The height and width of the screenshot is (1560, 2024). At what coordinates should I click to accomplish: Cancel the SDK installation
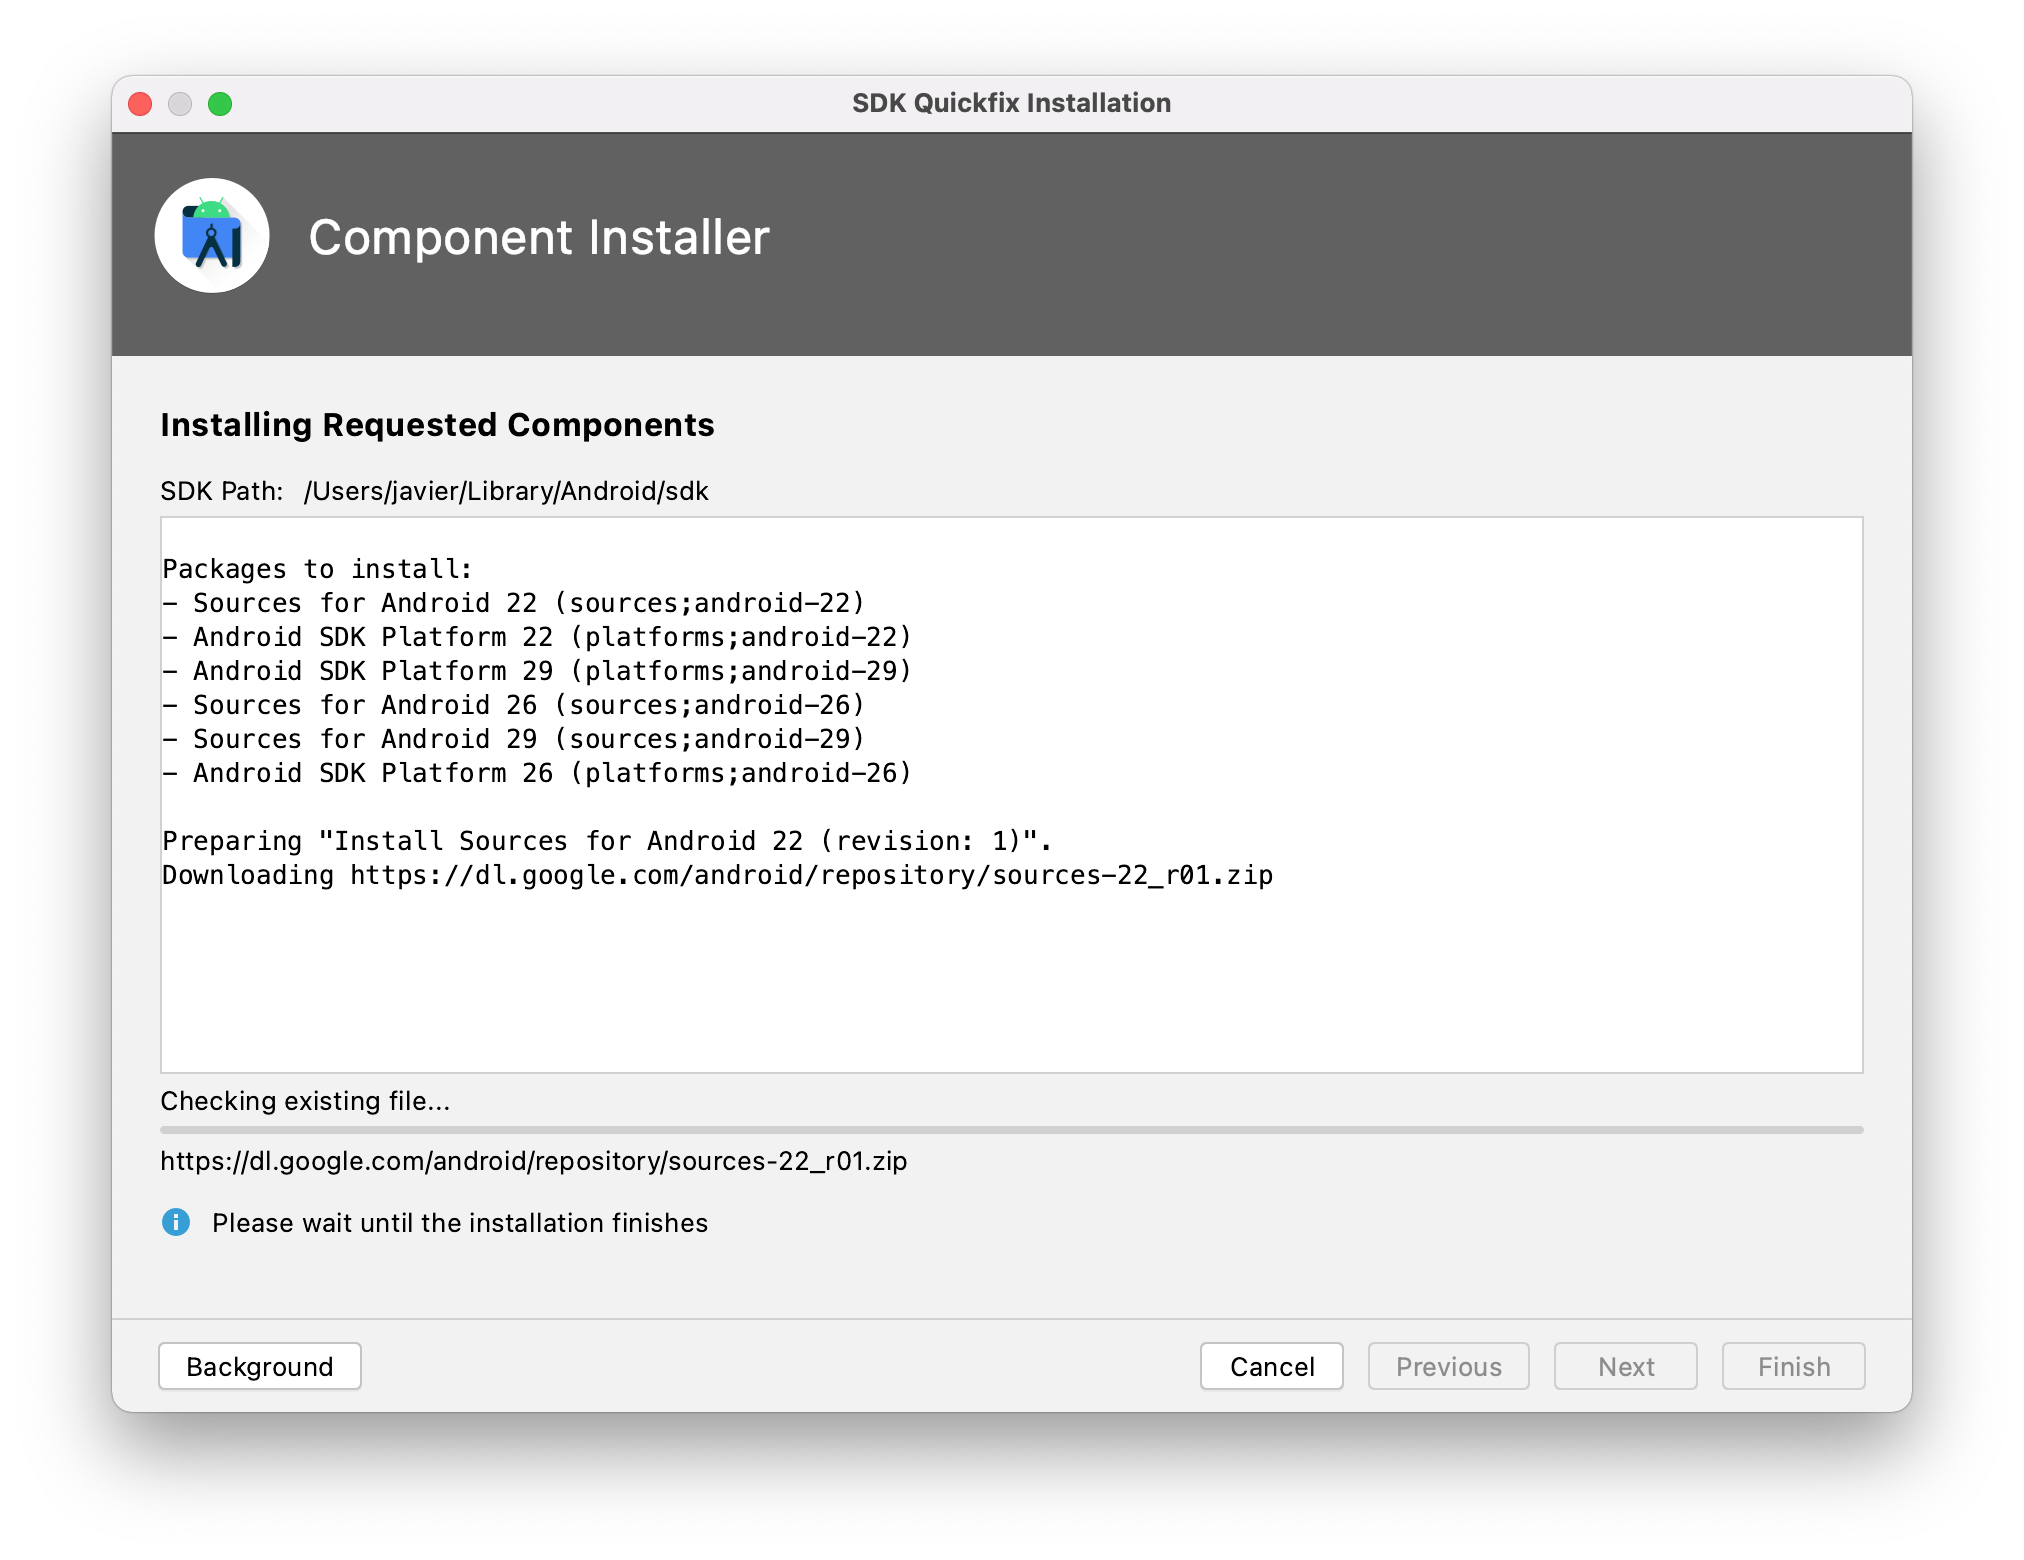click(x=1271, y=1366)
